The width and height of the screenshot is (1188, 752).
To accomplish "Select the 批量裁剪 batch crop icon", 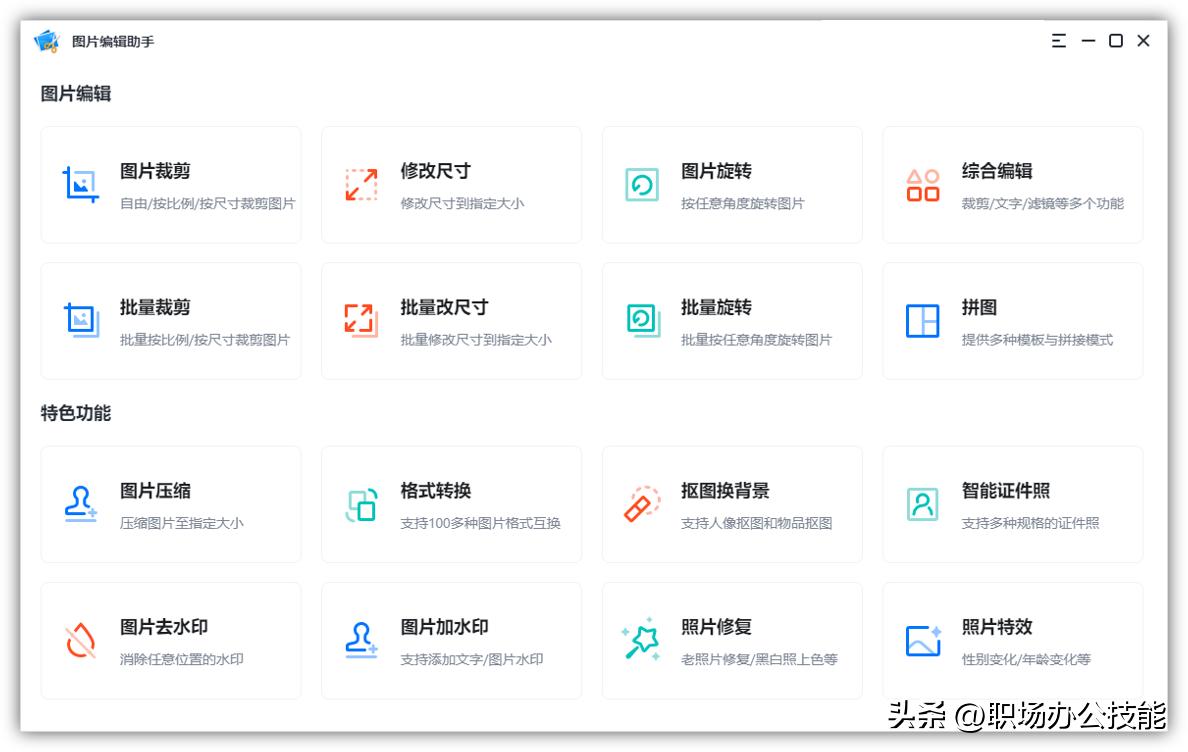I will point(81,320).
